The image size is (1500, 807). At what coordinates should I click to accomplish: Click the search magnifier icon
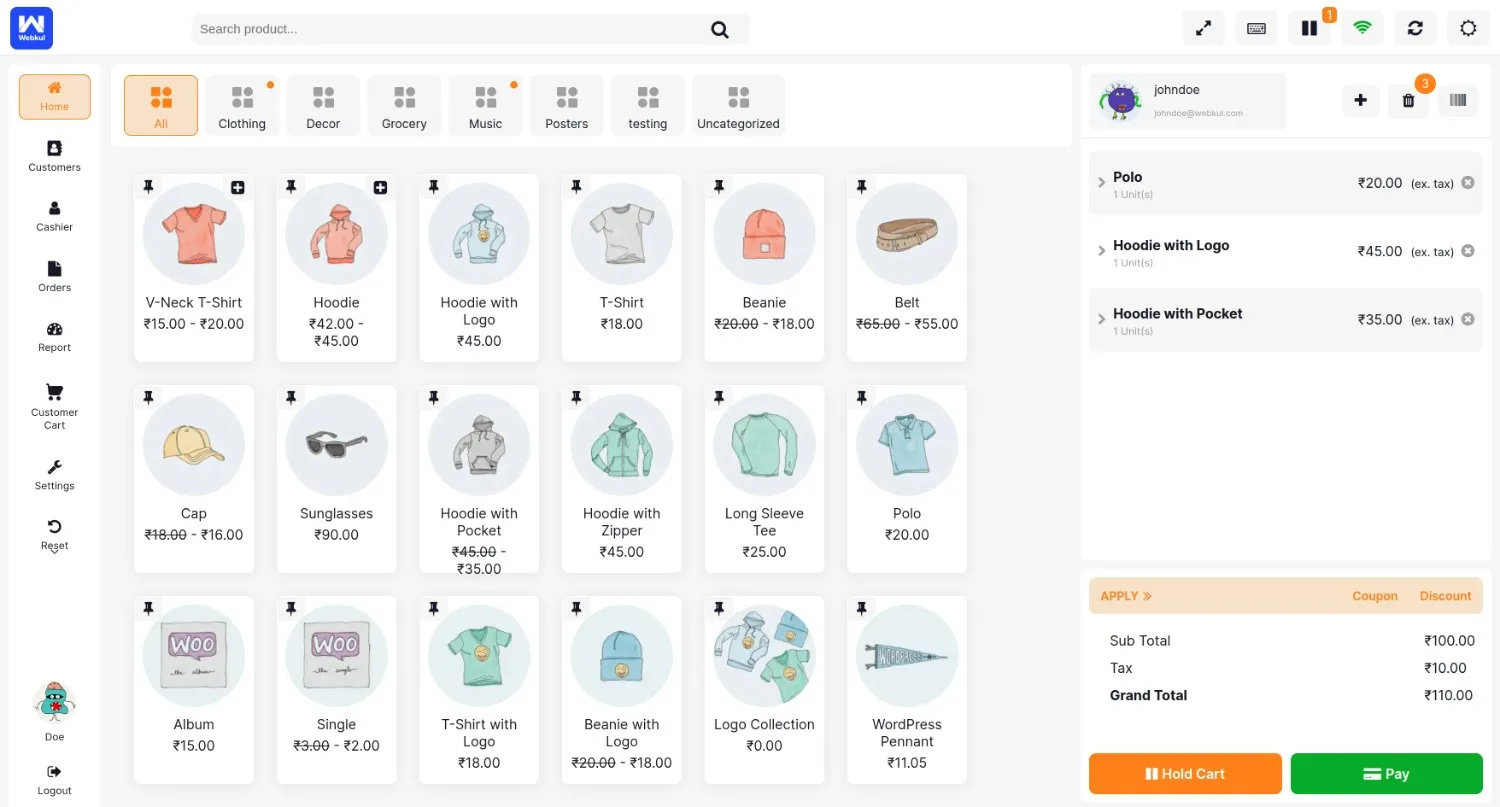pos(720,29)
